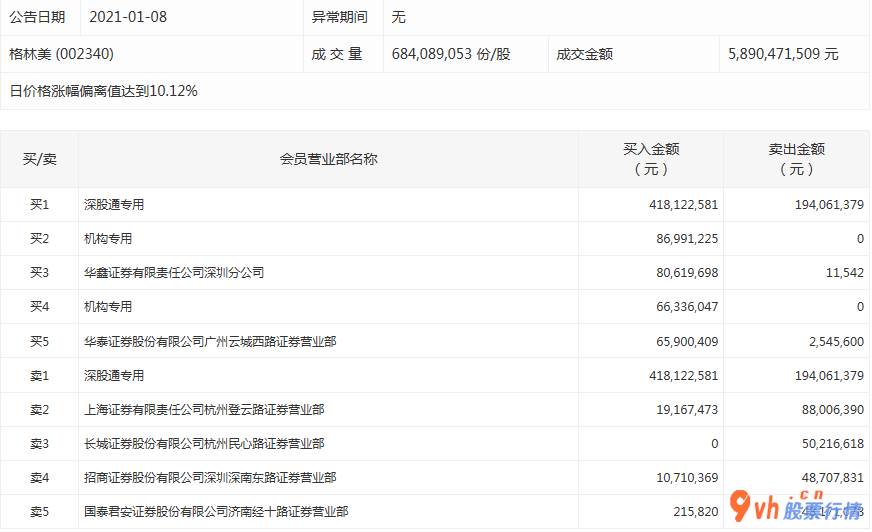Viewport: 872px width, 532px height.
Task: Click sell amount 194,061,379 in 卖1 row
Action: pos(829,375)
